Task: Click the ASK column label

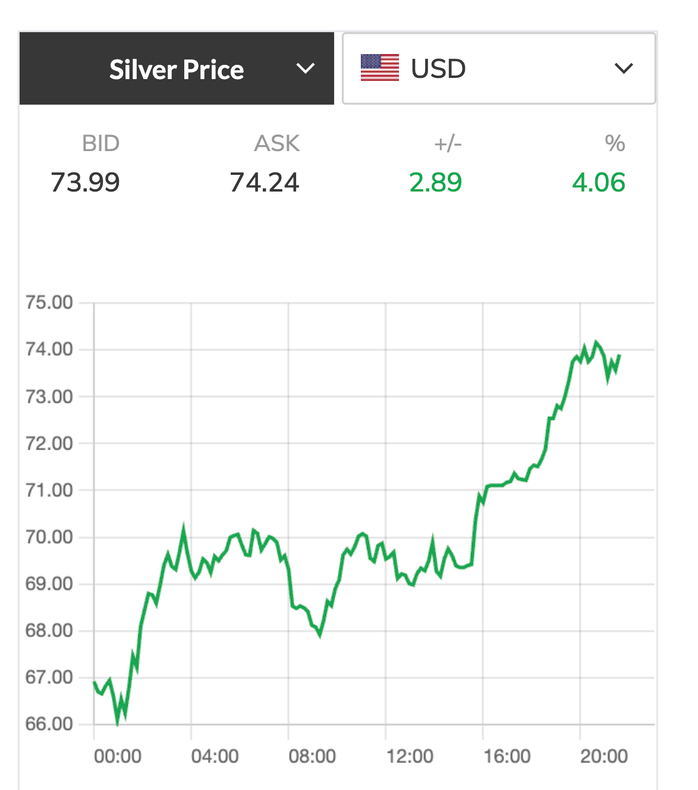Action: pyautogui.click(x=277, y=144)
